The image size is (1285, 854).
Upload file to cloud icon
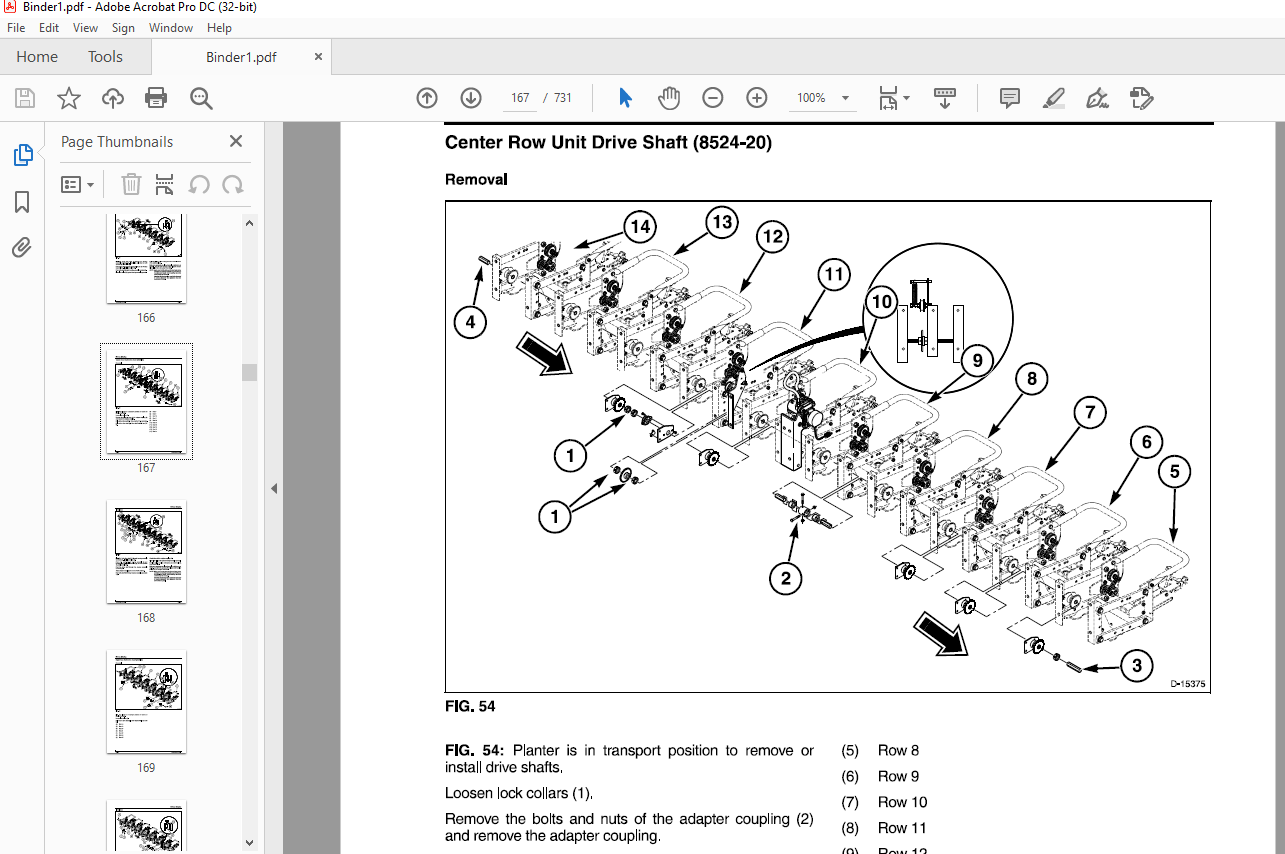point(113,98)
